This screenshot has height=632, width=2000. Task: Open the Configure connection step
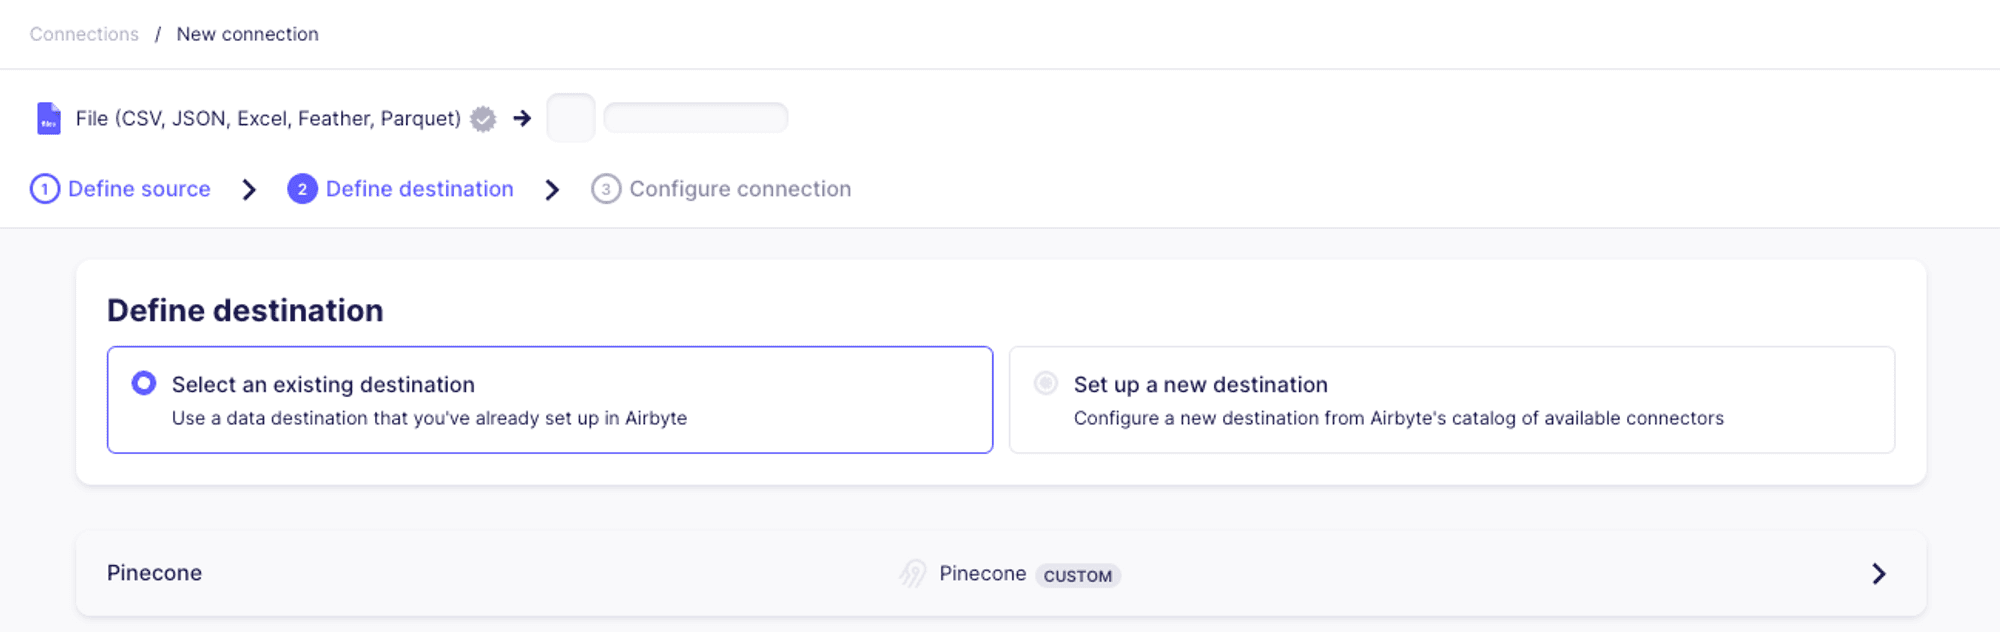coord(740,188)
